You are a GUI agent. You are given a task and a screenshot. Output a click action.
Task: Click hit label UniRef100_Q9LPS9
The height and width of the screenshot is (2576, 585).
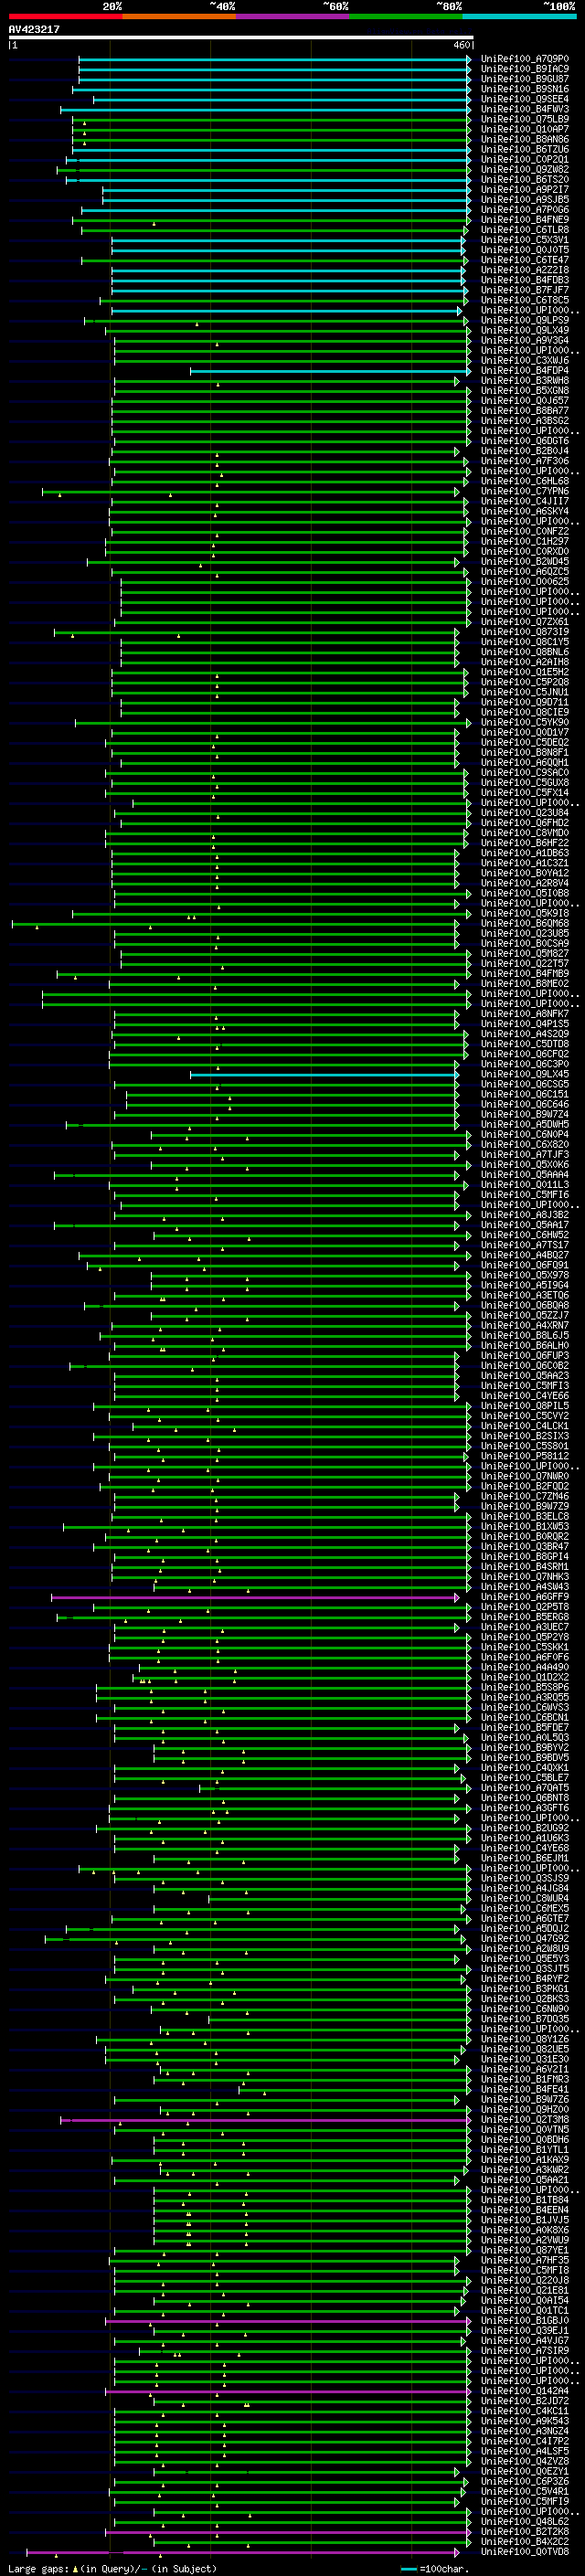(524, 320)
